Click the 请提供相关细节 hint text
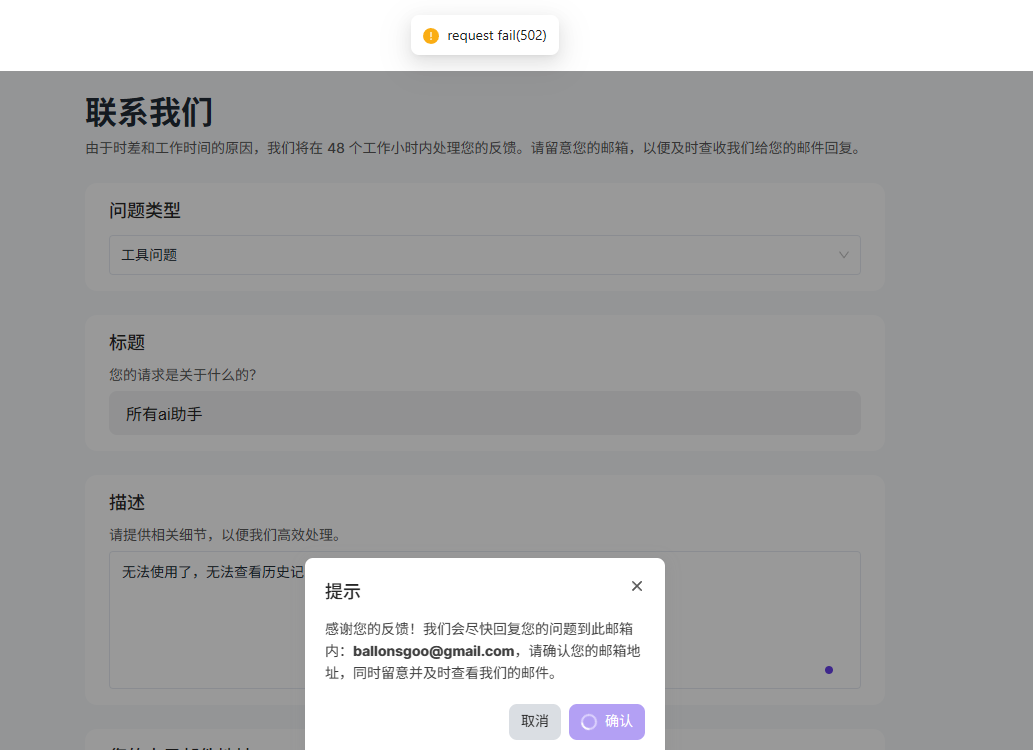Viewport: 1033px width, 750px height. [225, 535]
